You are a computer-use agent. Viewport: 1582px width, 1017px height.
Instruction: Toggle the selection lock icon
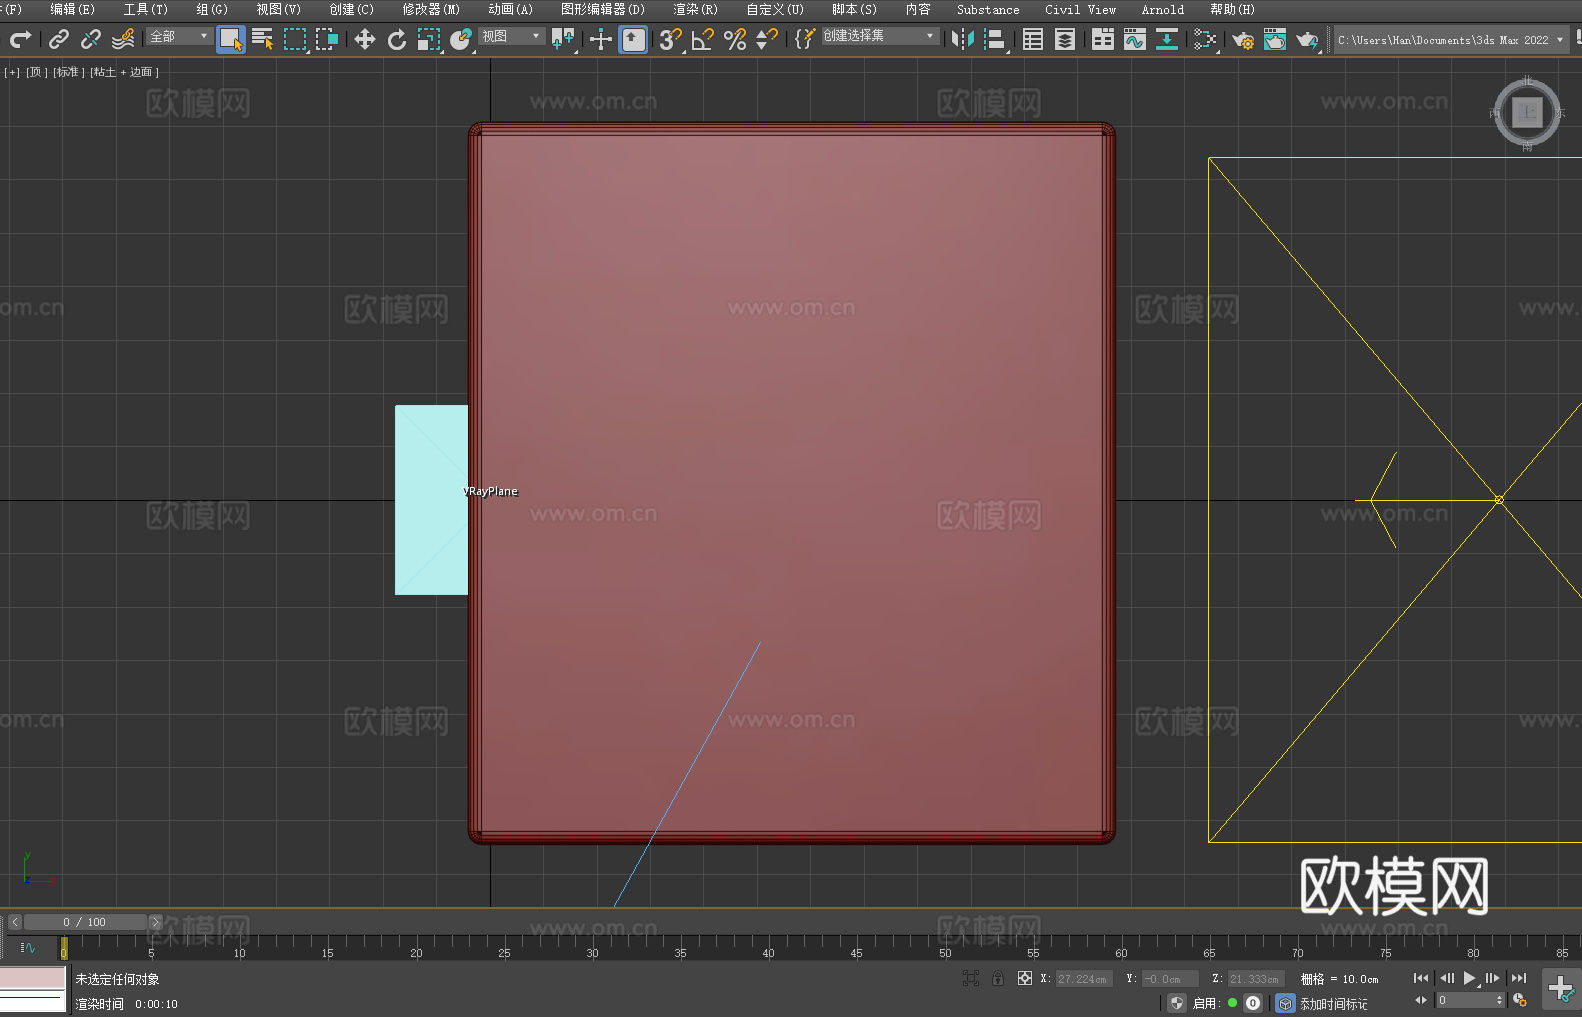[998, 978]
